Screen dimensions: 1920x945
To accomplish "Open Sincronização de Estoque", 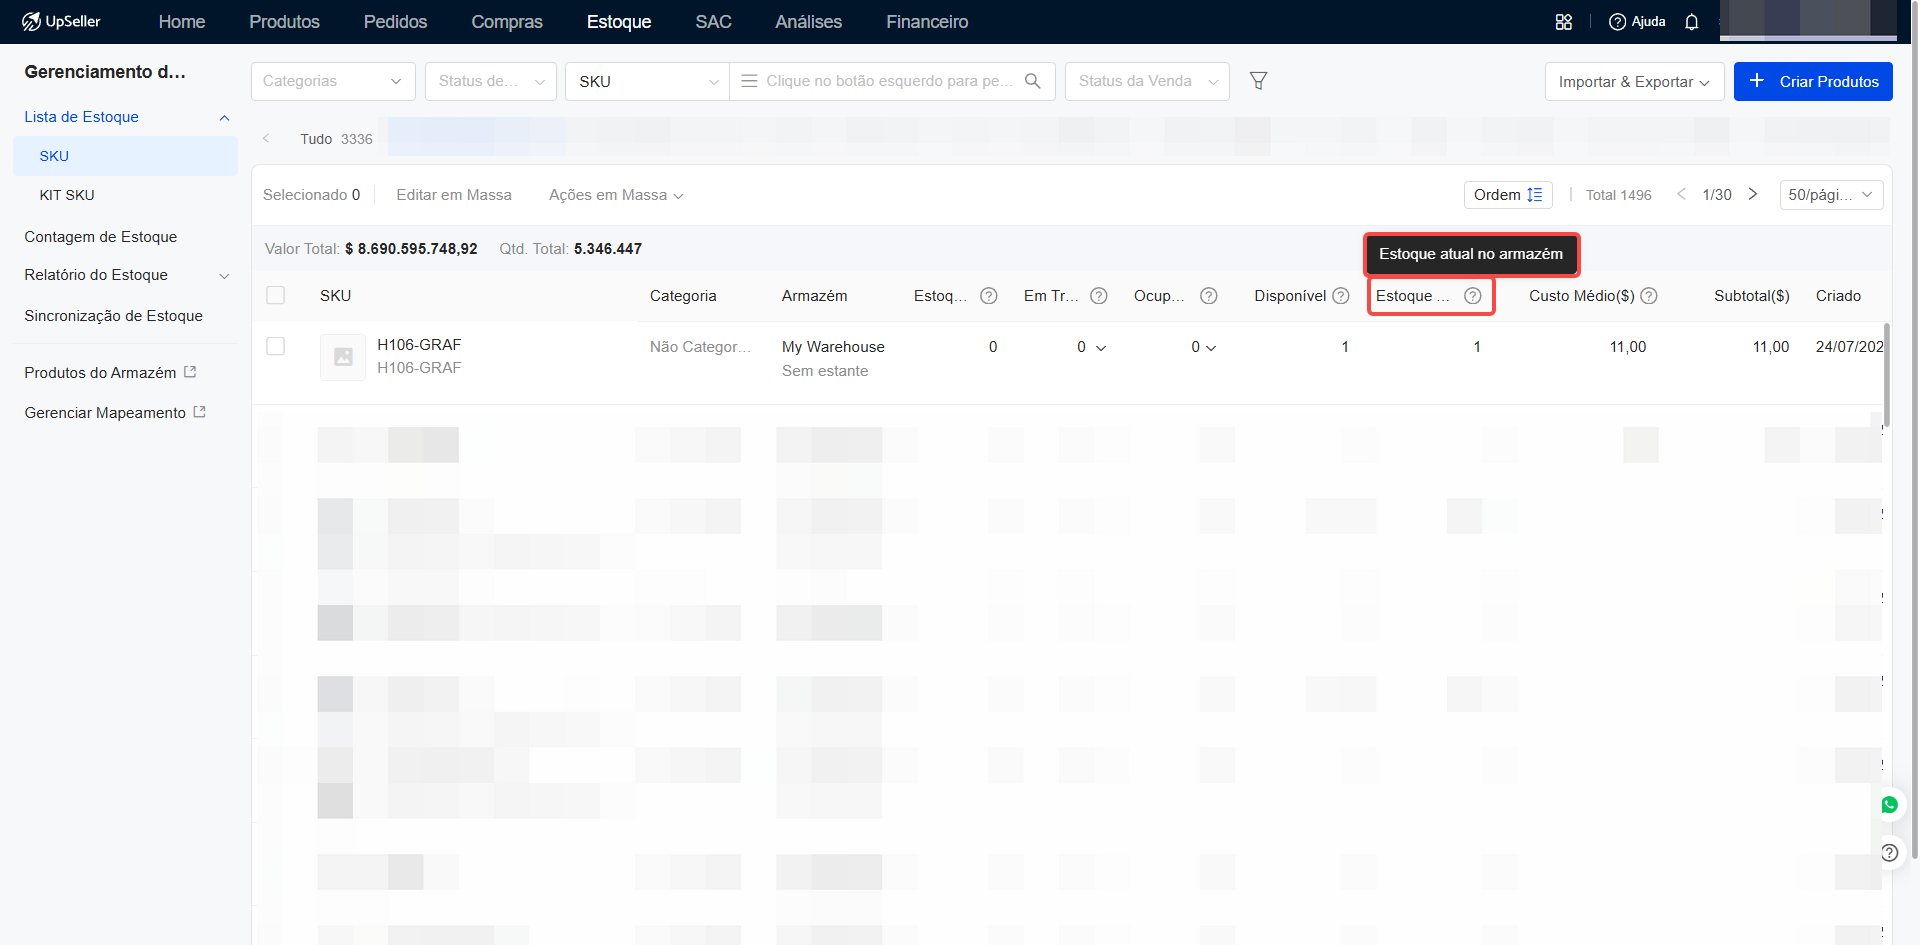I will [x=114, y=316].
